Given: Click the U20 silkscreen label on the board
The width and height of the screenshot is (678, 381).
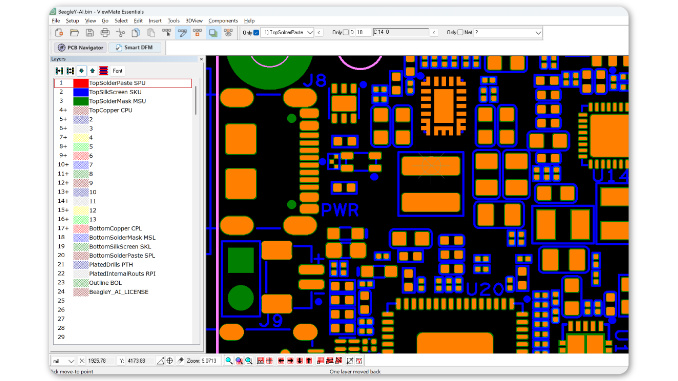Looking at the screenshot, I should click(x=485, y=289).
